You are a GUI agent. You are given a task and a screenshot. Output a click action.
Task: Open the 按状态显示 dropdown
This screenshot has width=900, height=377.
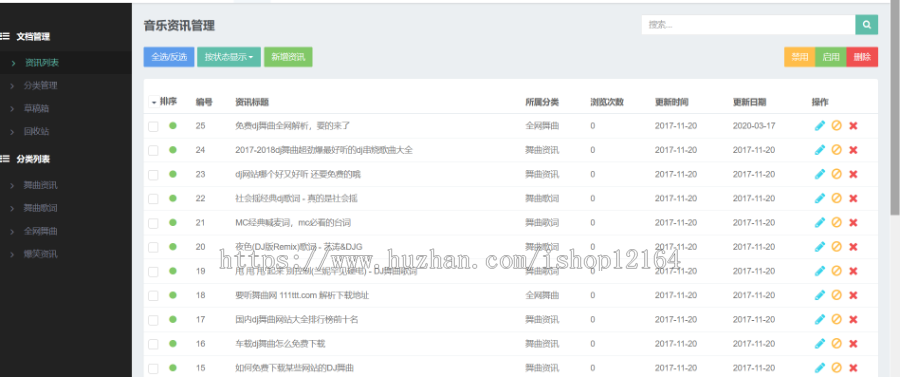(x=228, y=57)
